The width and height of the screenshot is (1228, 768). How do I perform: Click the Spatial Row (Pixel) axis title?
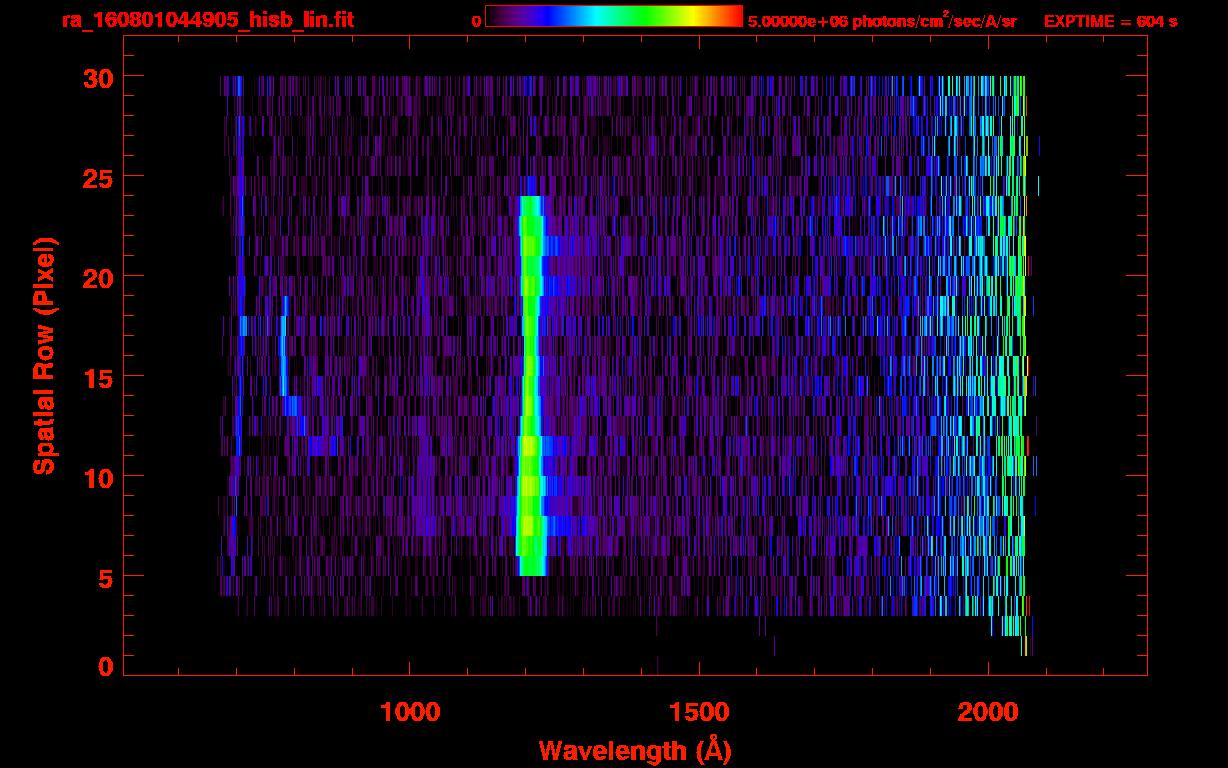(x=45, y=355)
